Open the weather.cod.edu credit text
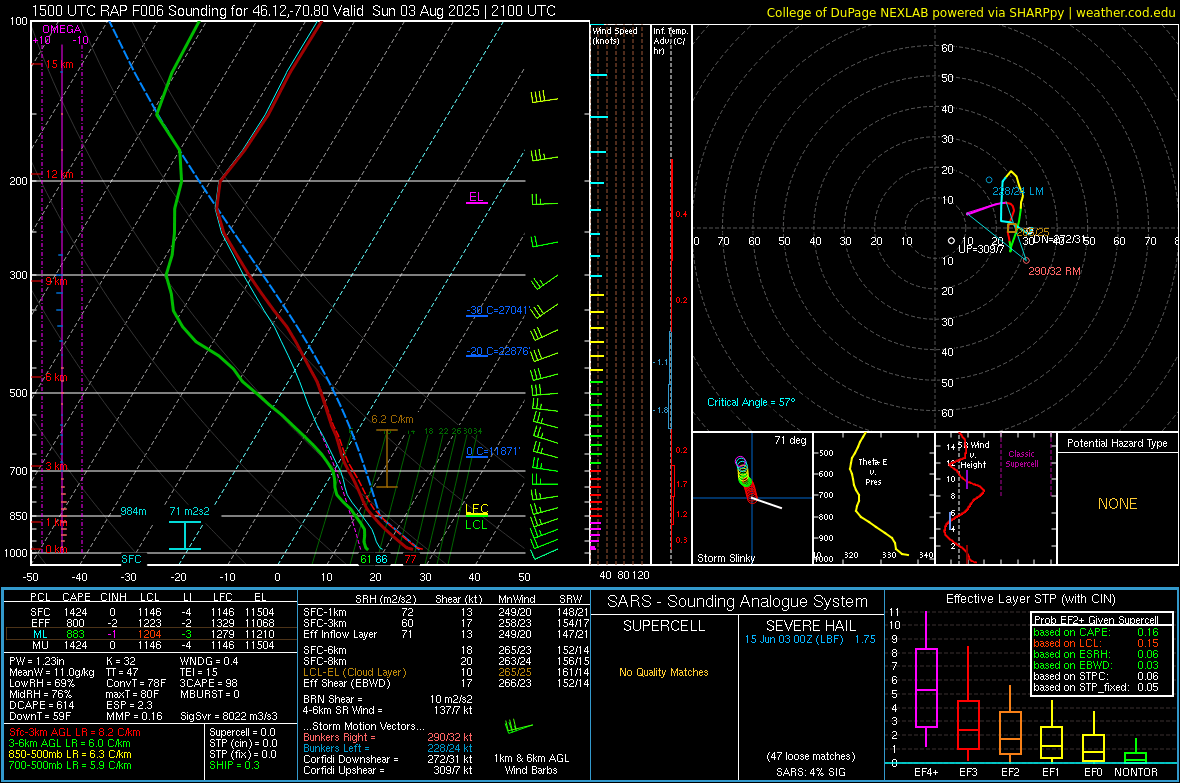The image size is (1180, 783). click(x=970, y=12)
